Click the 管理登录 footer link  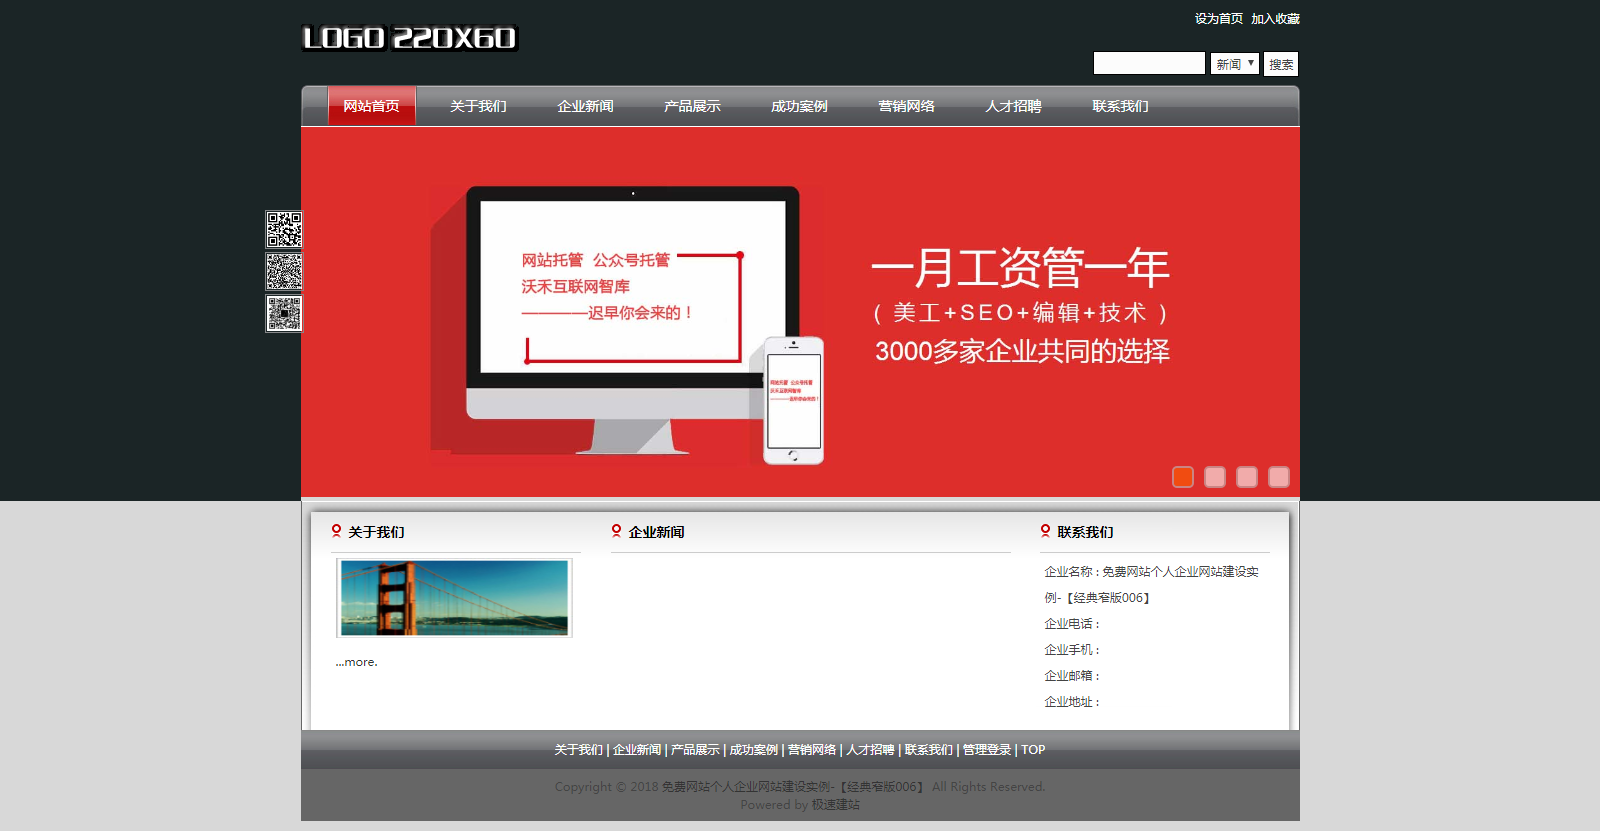(986, 750)
